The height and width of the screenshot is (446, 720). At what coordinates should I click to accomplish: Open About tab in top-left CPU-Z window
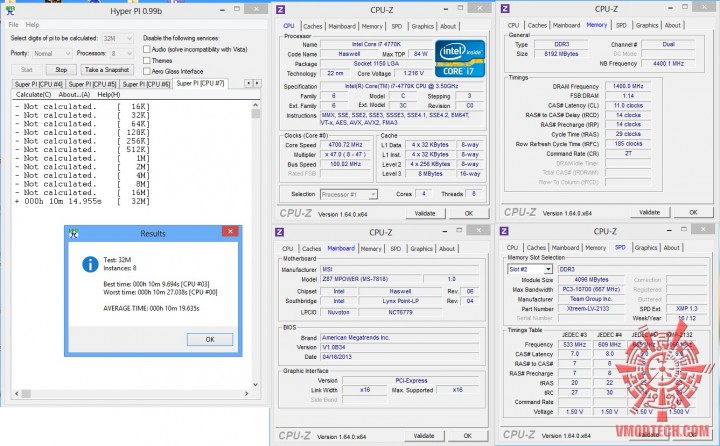448,26
